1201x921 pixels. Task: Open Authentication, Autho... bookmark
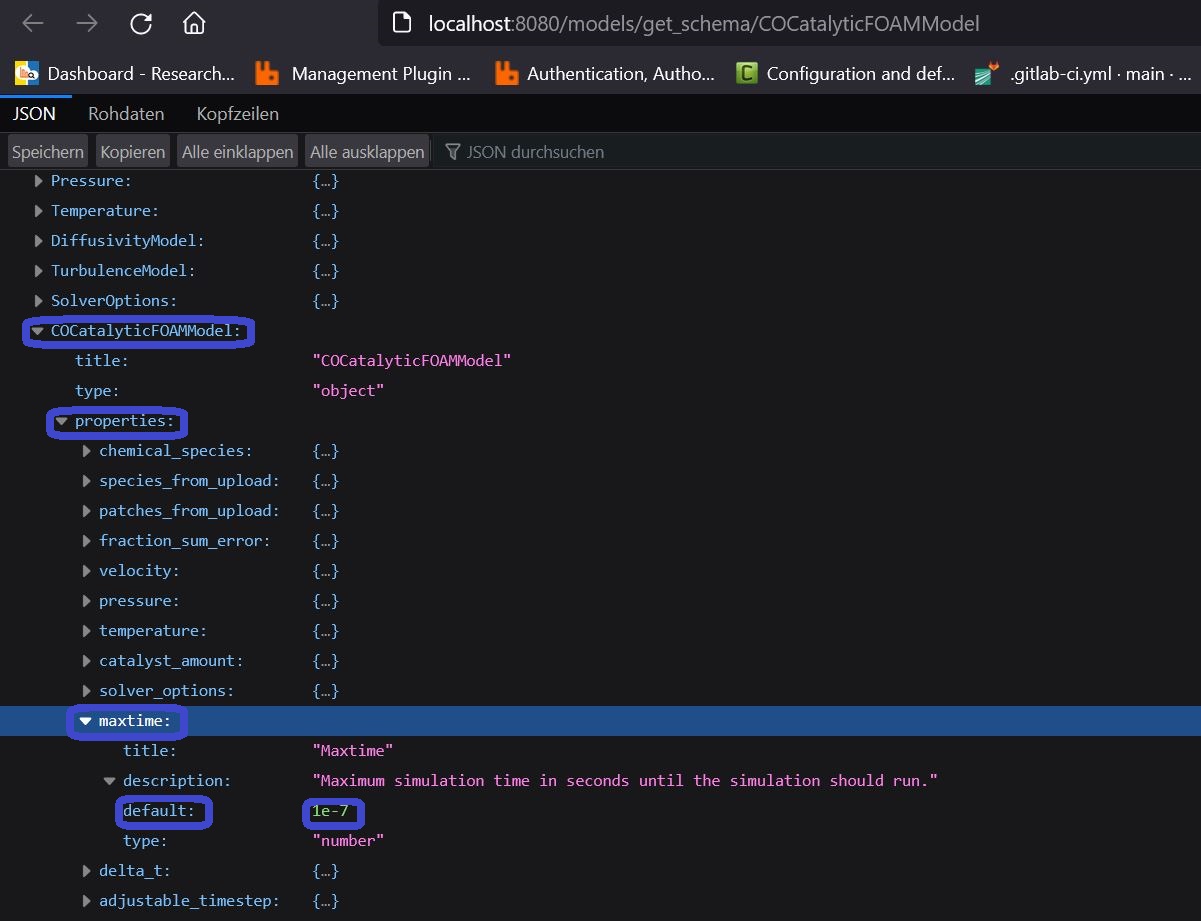click(x=606, y=73)
